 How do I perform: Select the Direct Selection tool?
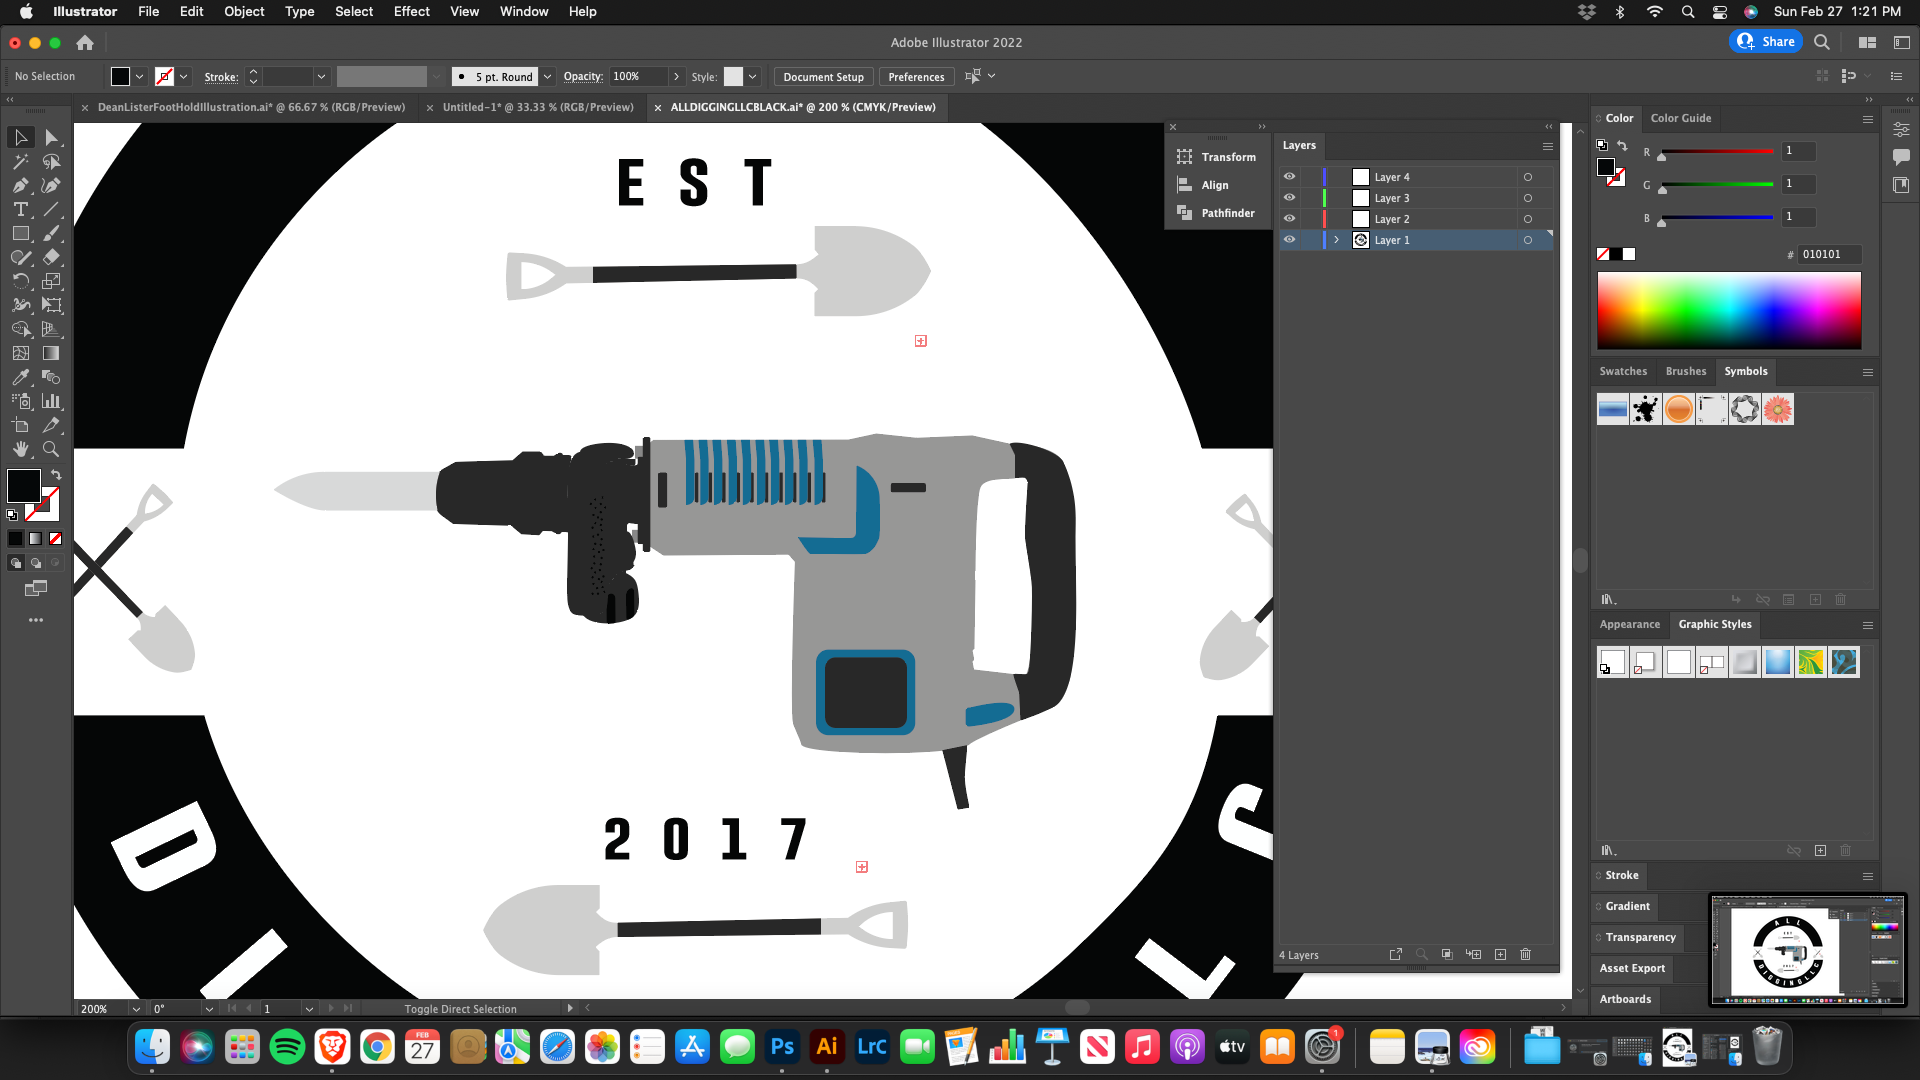click(52, 137)
